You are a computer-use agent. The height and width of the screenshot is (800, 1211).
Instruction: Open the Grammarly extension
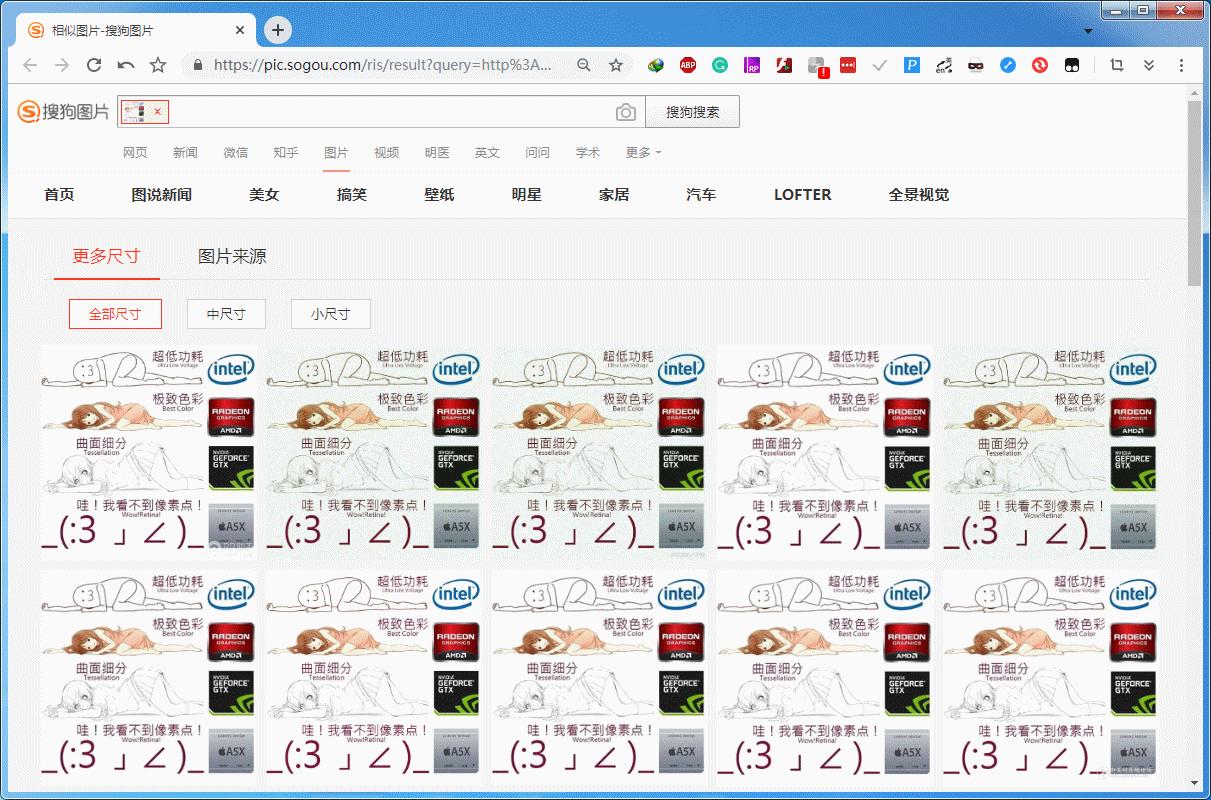(720, 64)
